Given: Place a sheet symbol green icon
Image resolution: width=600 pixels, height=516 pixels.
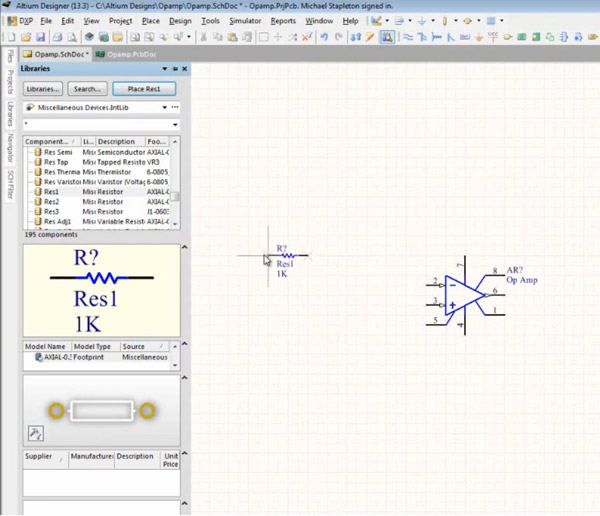Looking at the screenshot, I should [522, 37].
